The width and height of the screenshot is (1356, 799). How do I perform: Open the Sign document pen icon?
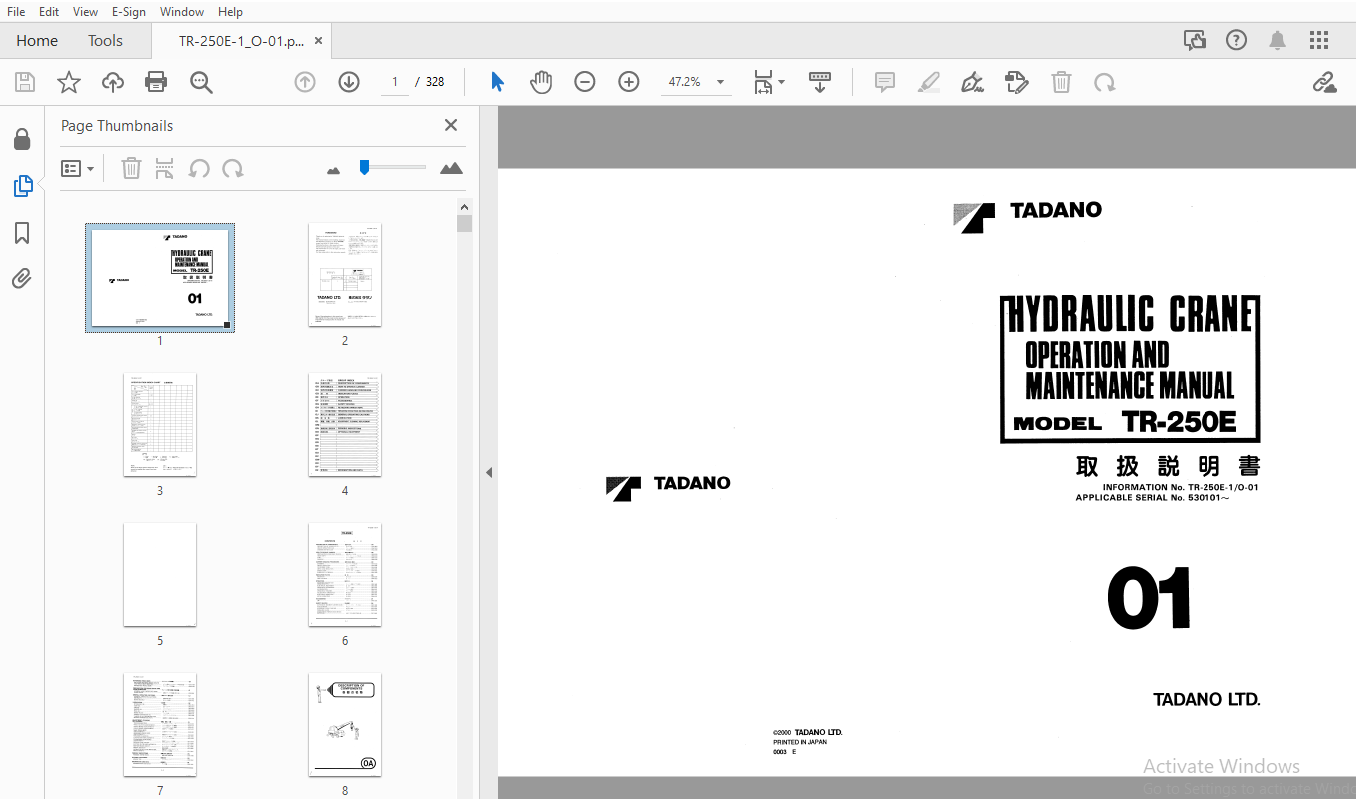(972, 82)
